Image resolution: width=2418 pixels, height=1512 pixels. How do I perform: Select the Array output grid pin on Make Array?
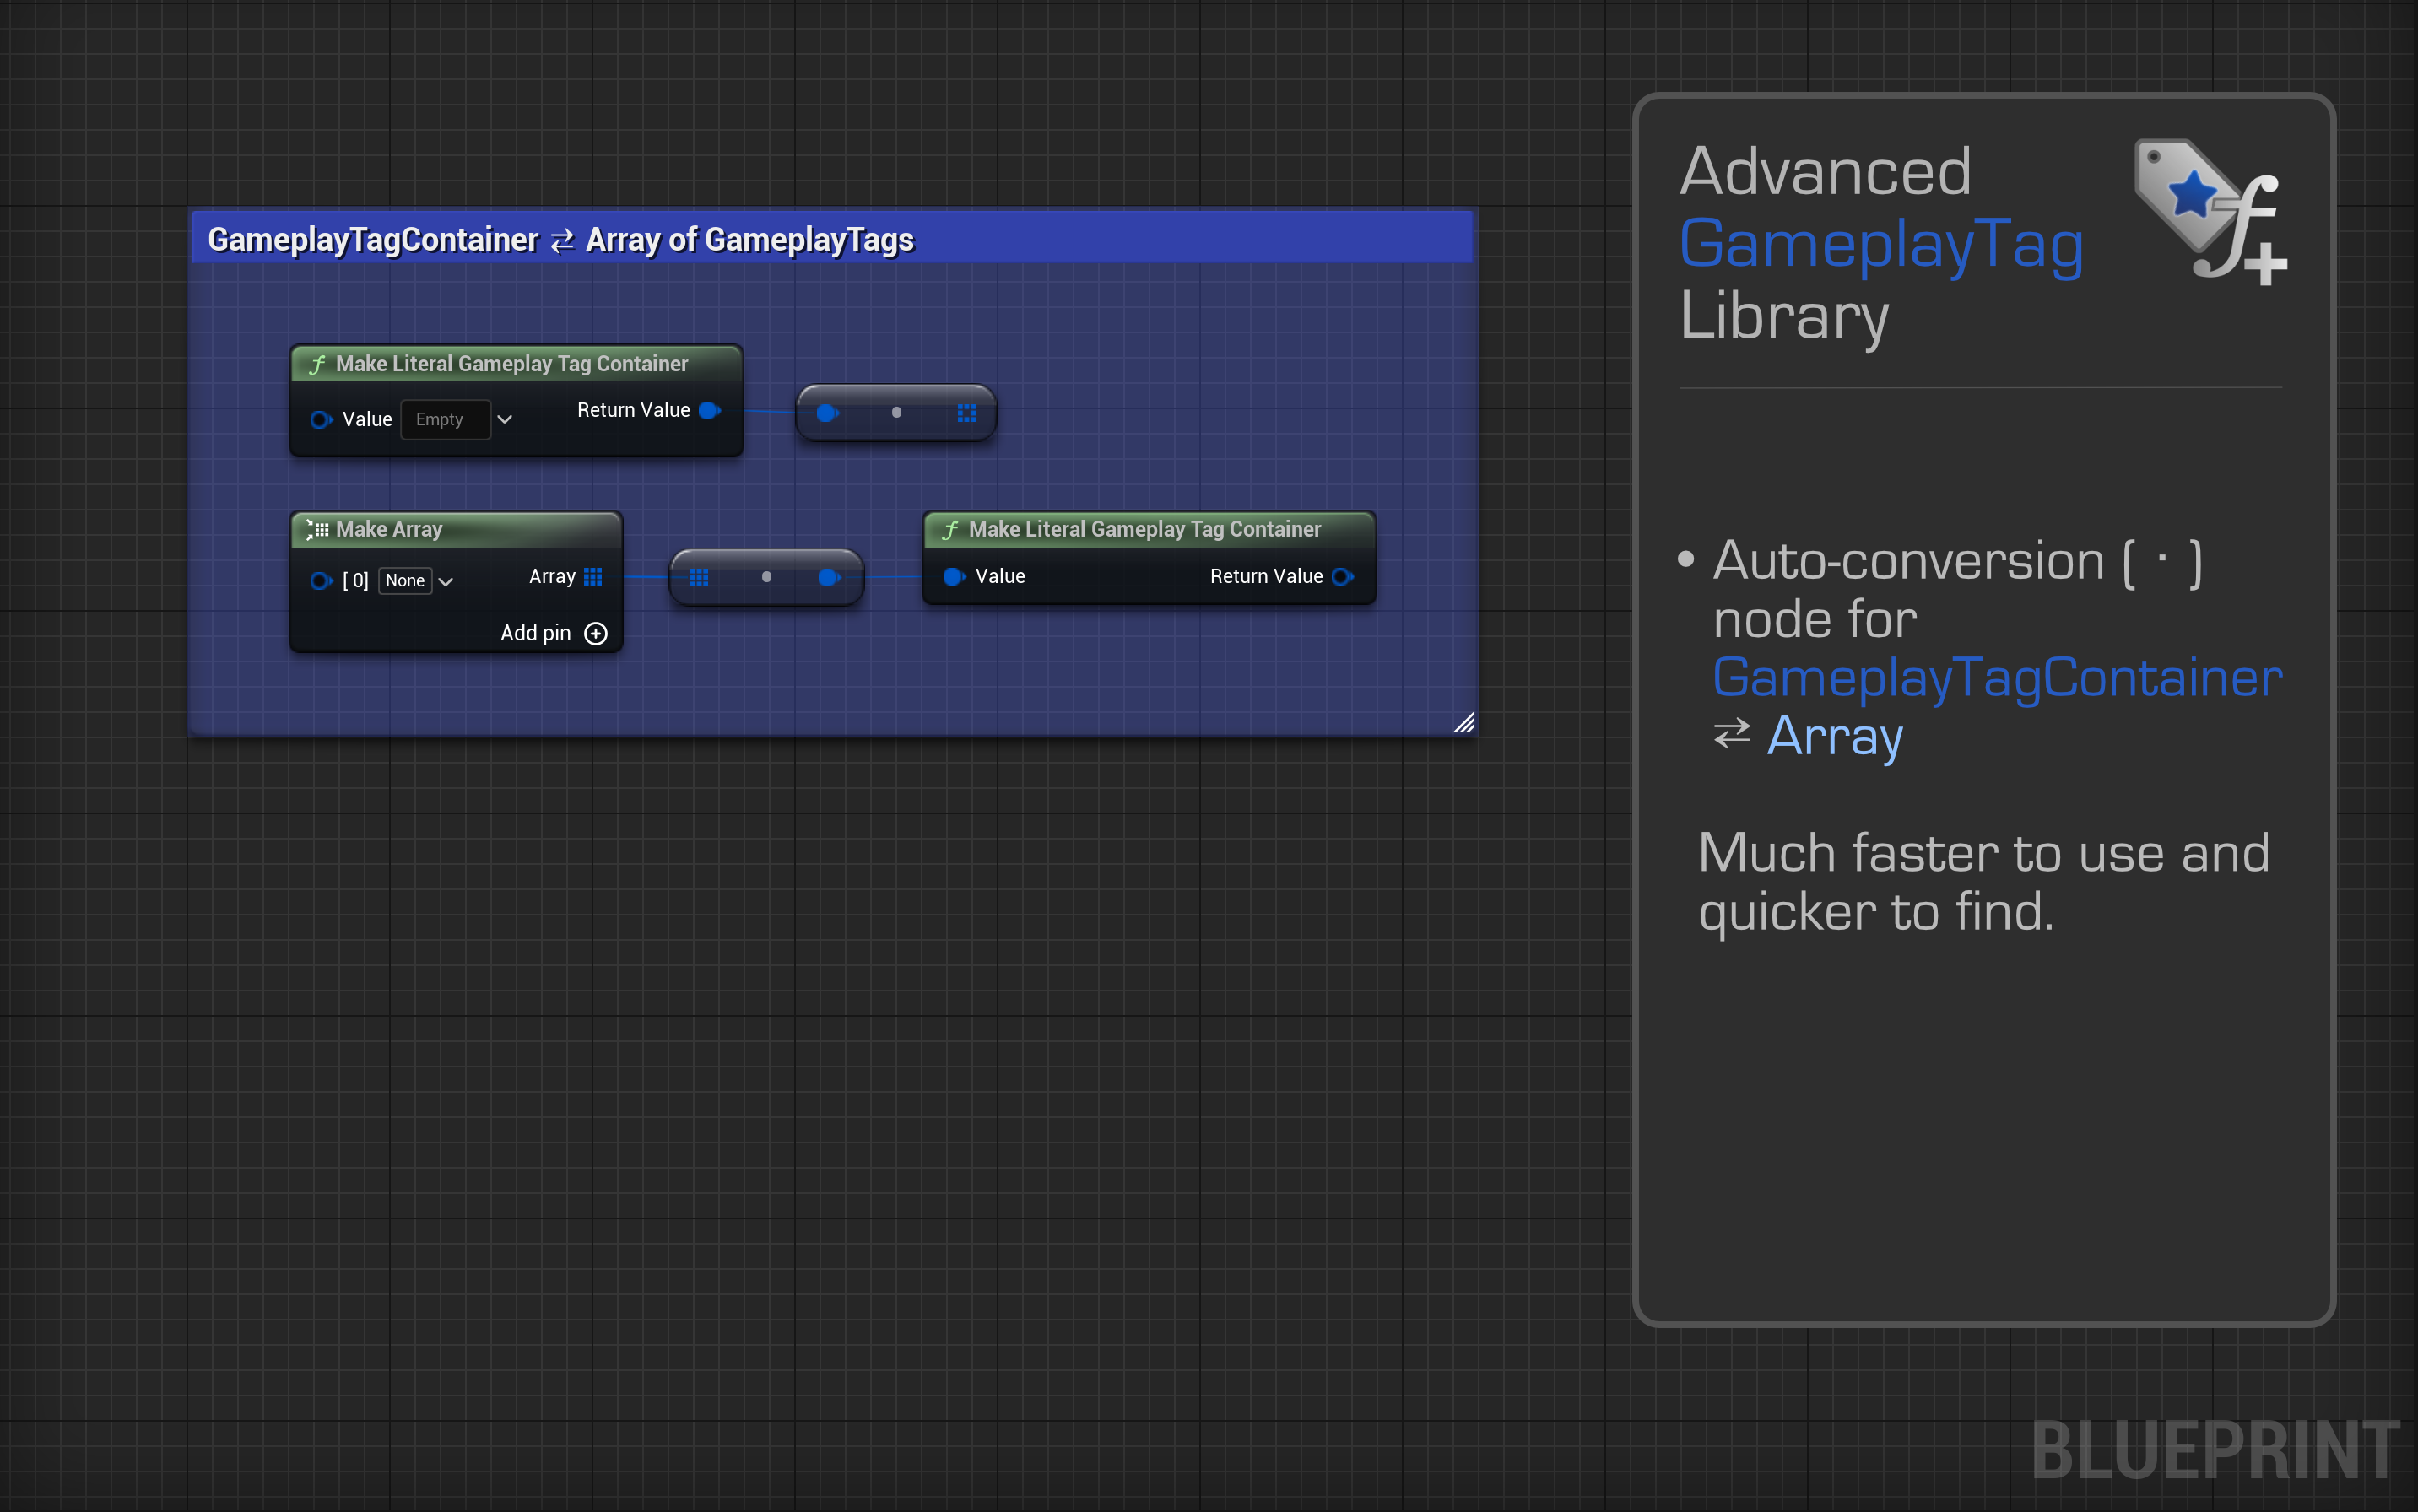coord(594,576)
